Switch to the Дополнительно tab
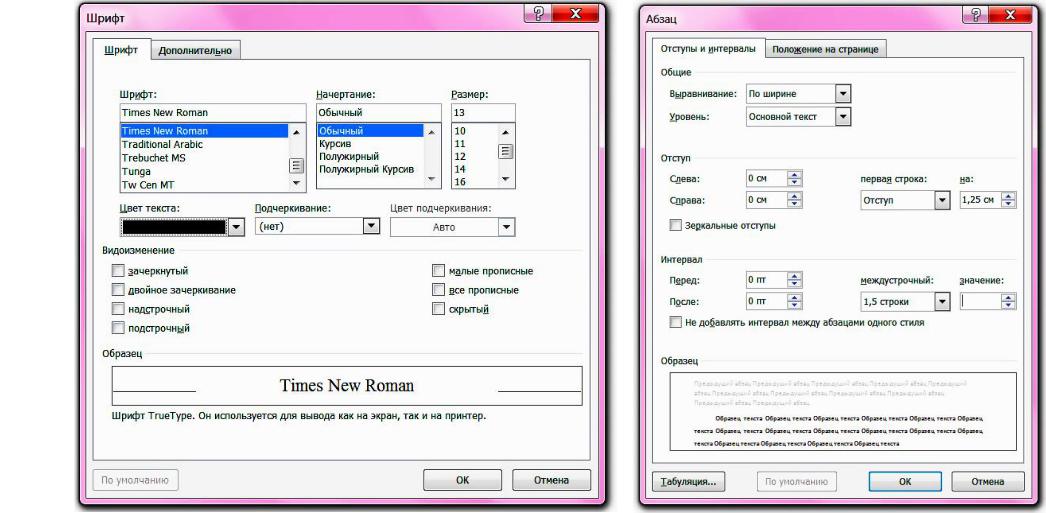 [195, 51]
